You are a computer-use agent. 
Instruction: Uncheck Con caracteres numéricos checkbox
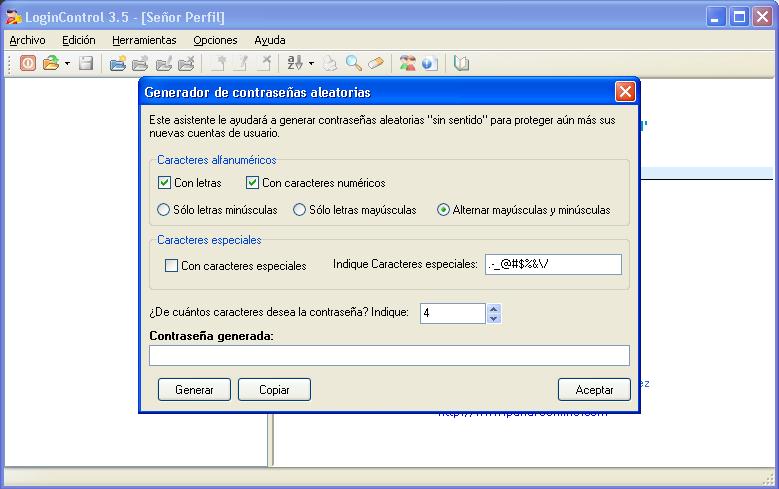pos(252,183)
